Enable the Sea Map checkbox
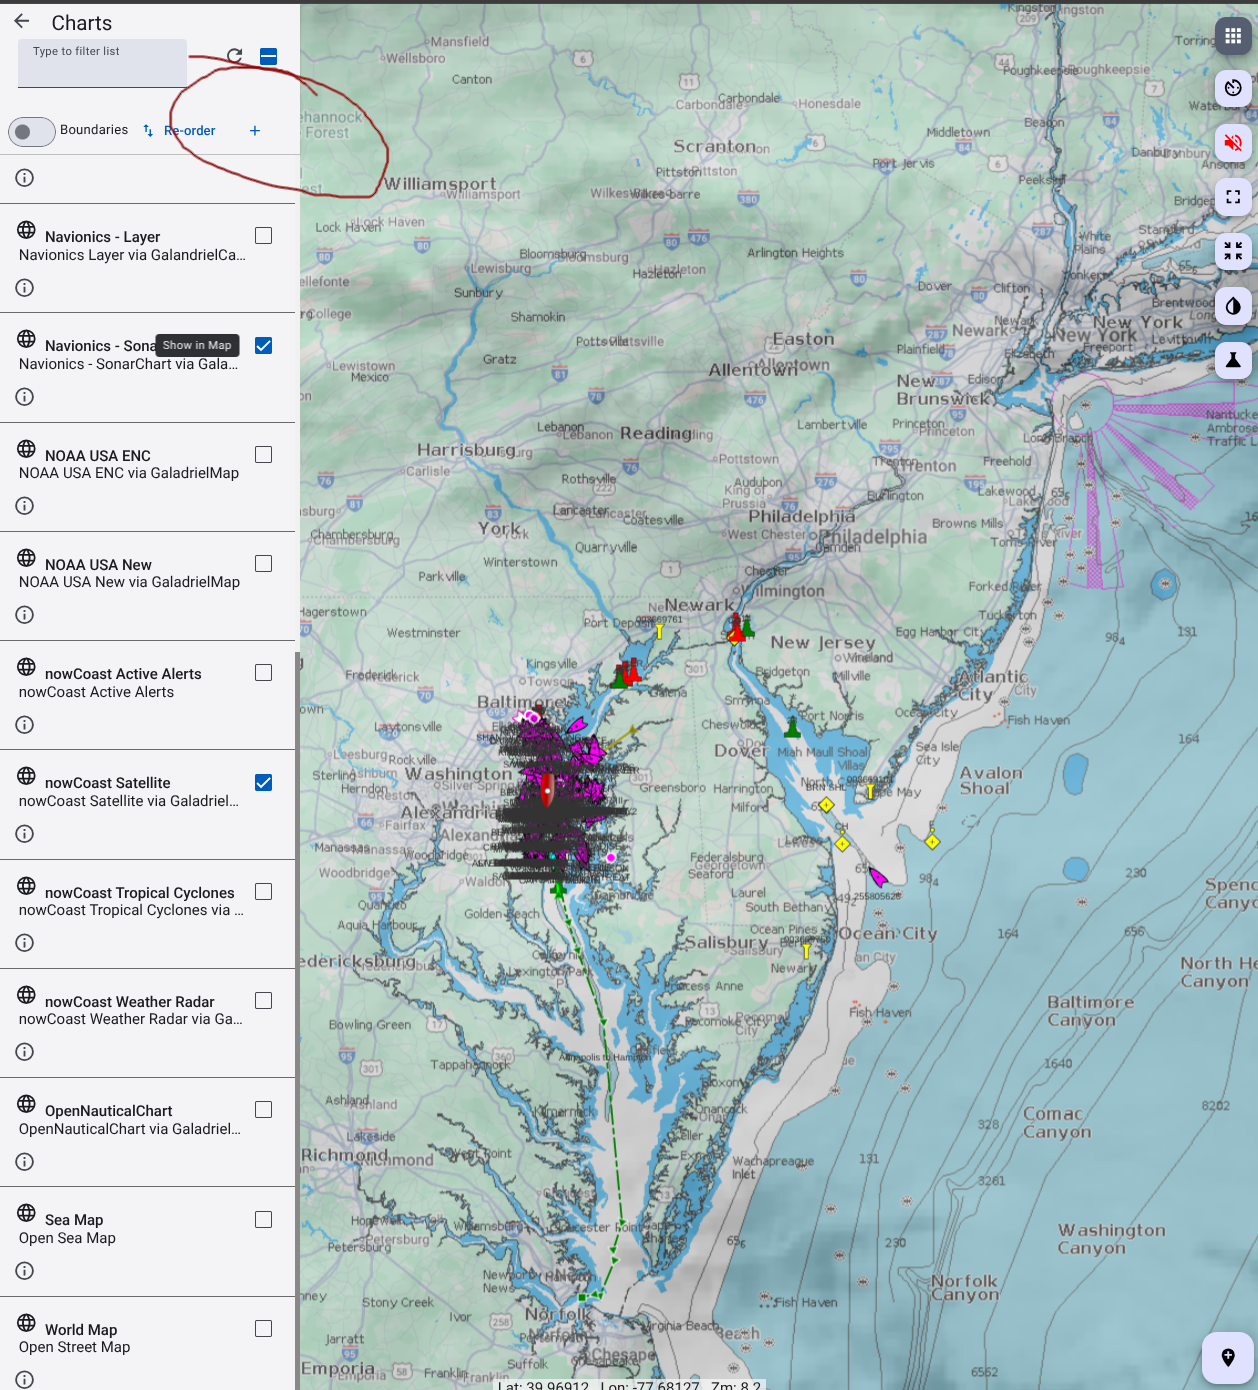This screenshot has width=1258, height=1390. click(264, 1220)
